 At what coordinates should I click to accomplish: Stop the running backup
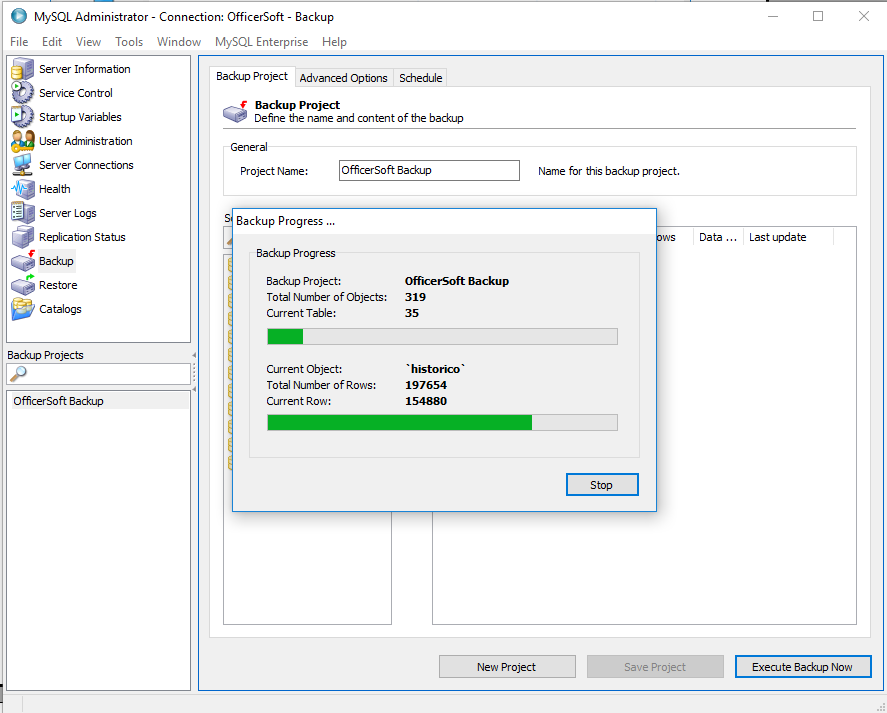[601, 485]
